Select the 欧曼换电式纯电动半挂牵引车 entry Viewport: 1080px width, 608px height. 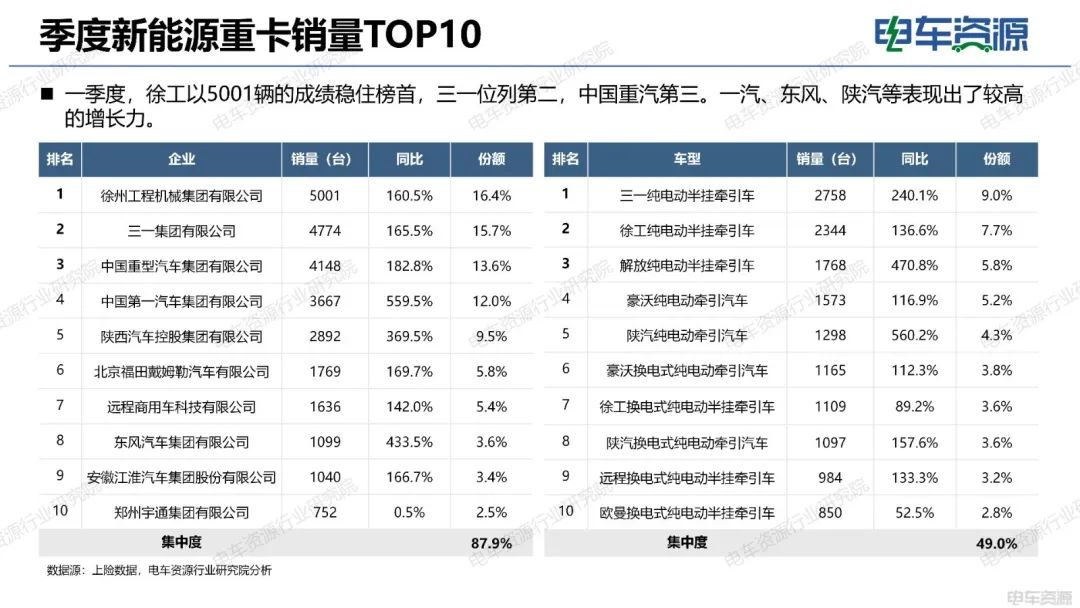(686, 512)
